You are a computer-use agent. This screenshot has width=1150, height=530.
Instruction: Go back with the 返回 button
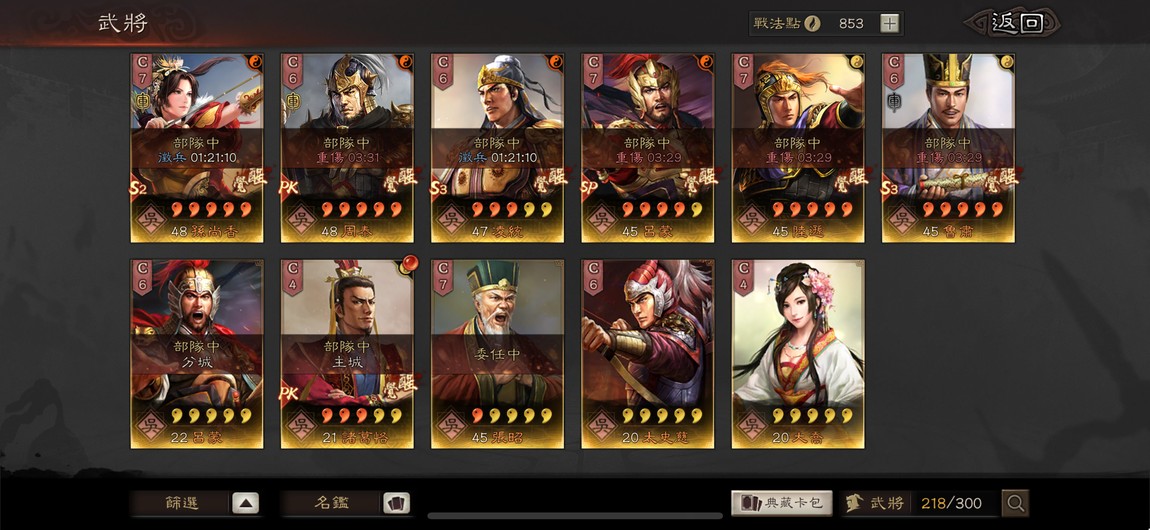(x=1015, y=23)
